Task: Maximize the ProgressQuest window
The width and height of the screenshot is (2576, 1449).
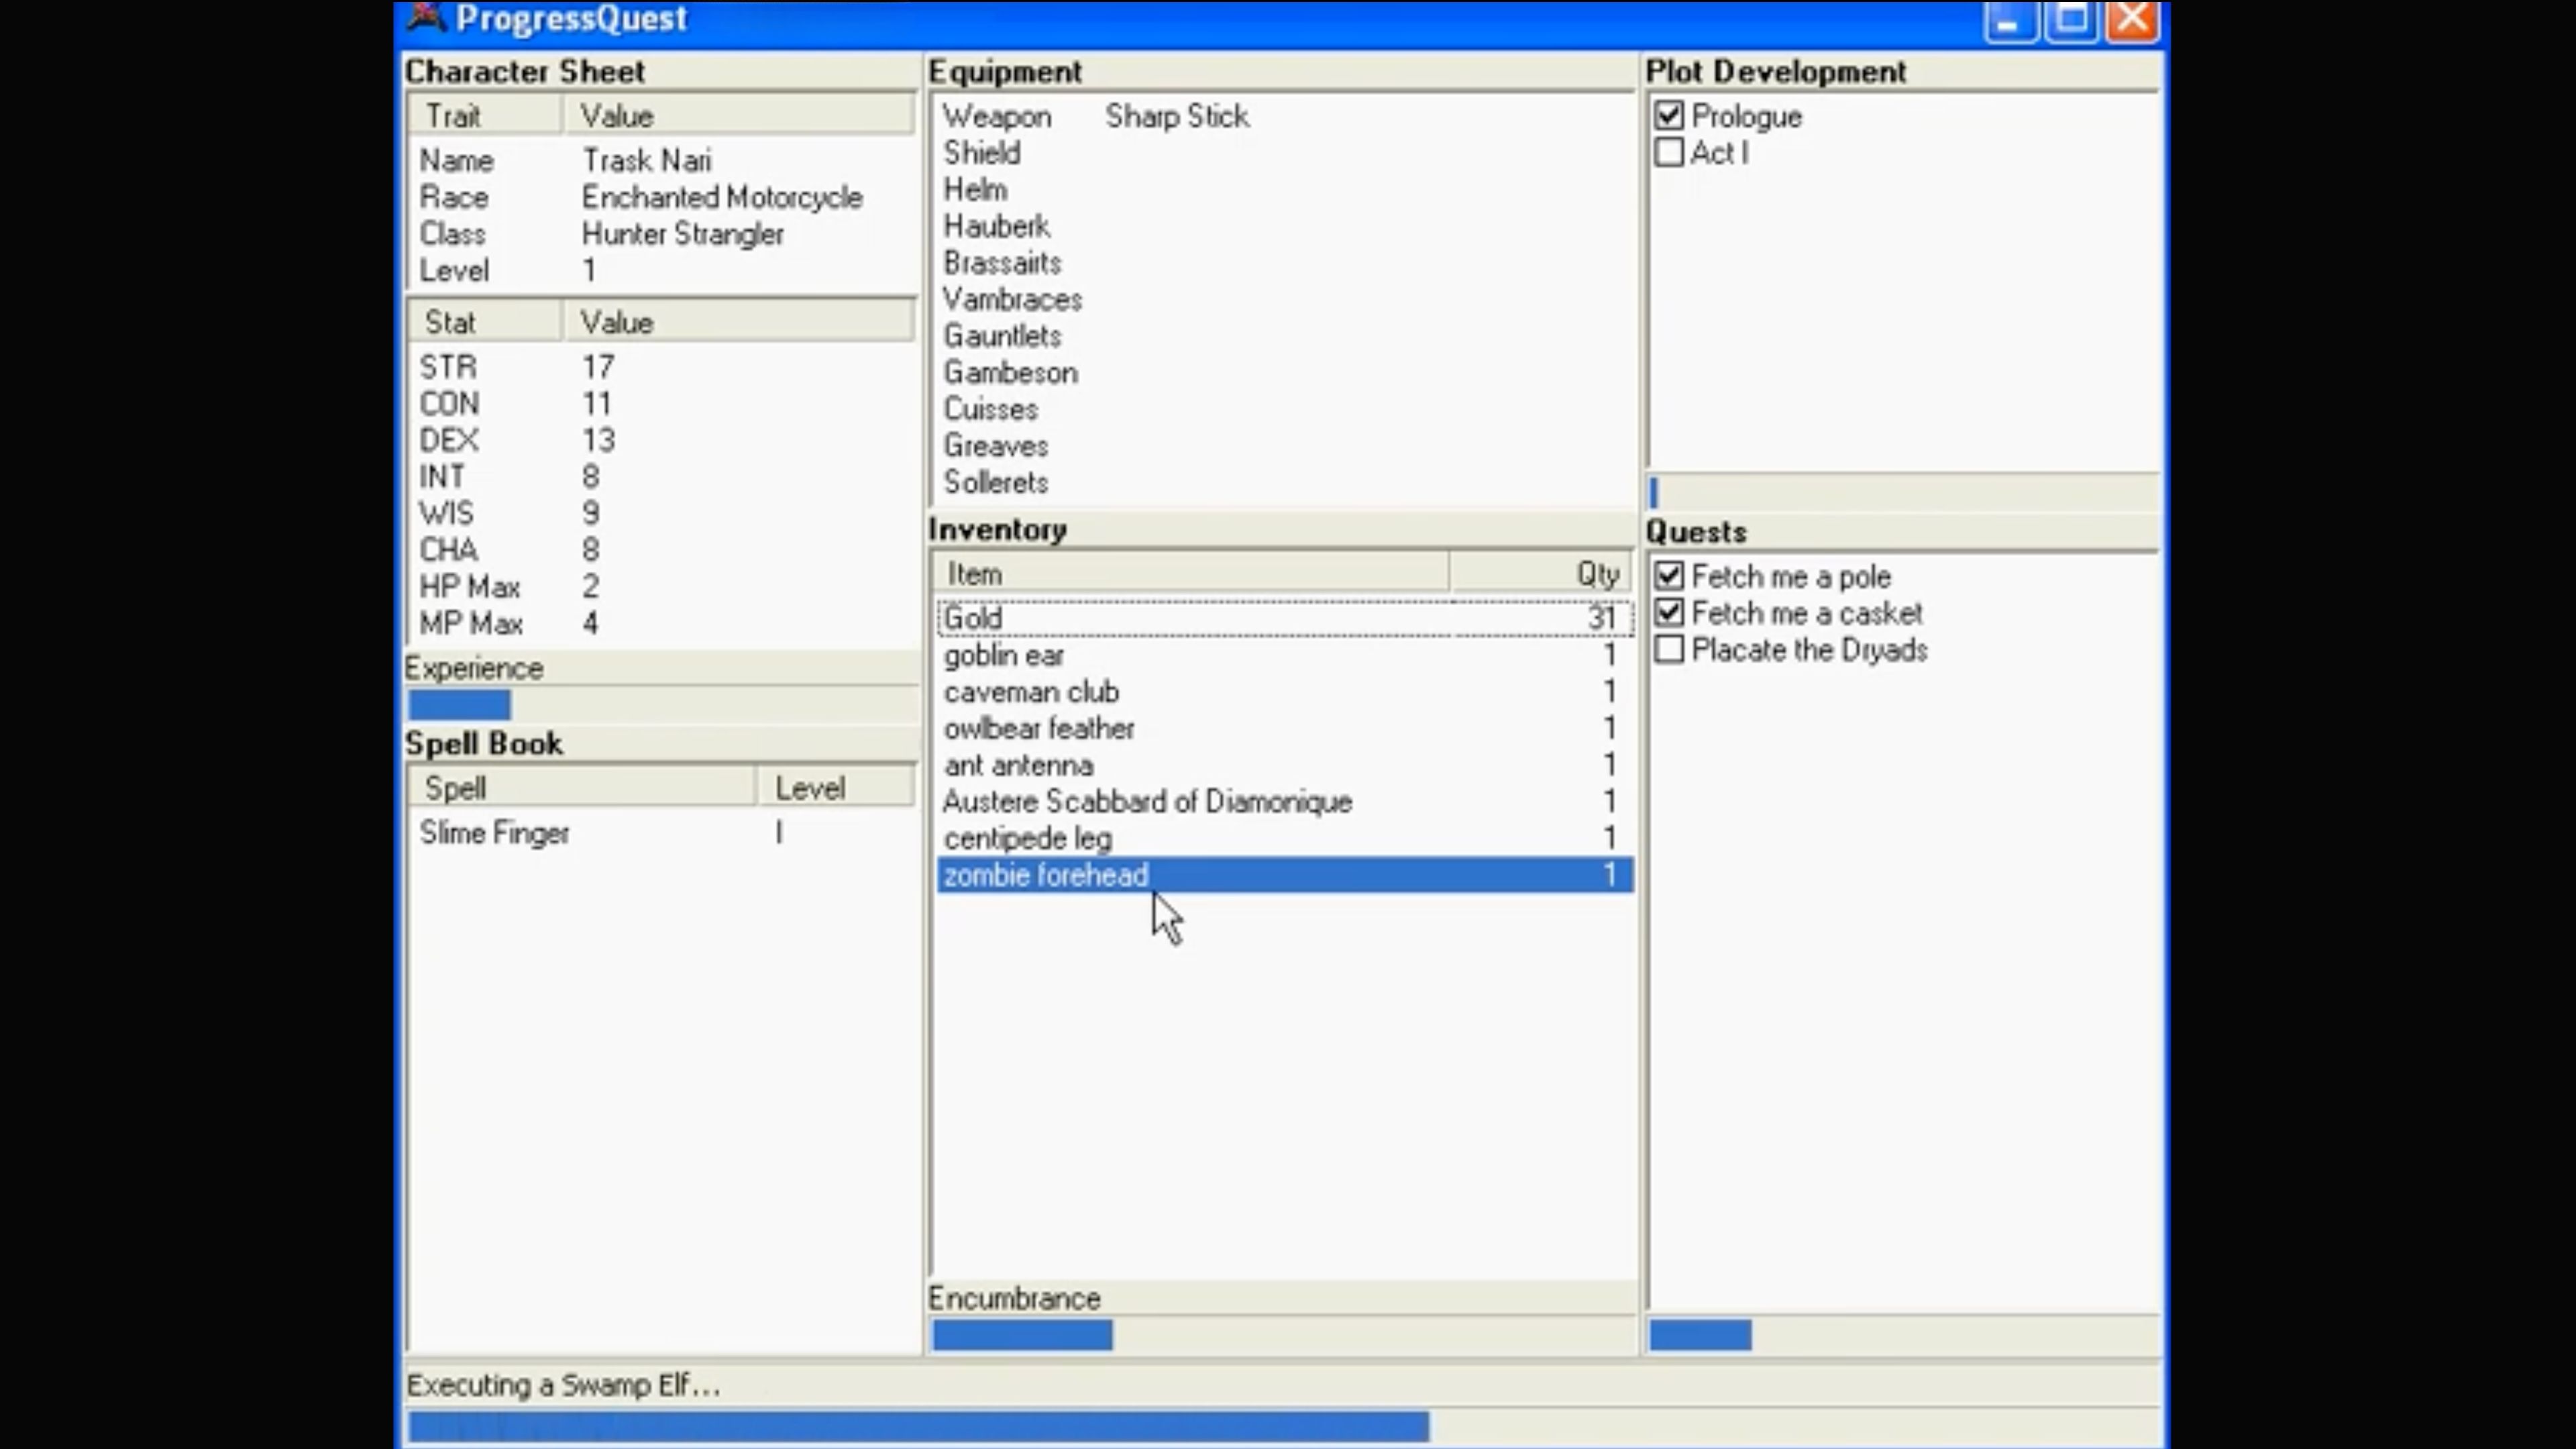Action: click(x=2071, y=20)
